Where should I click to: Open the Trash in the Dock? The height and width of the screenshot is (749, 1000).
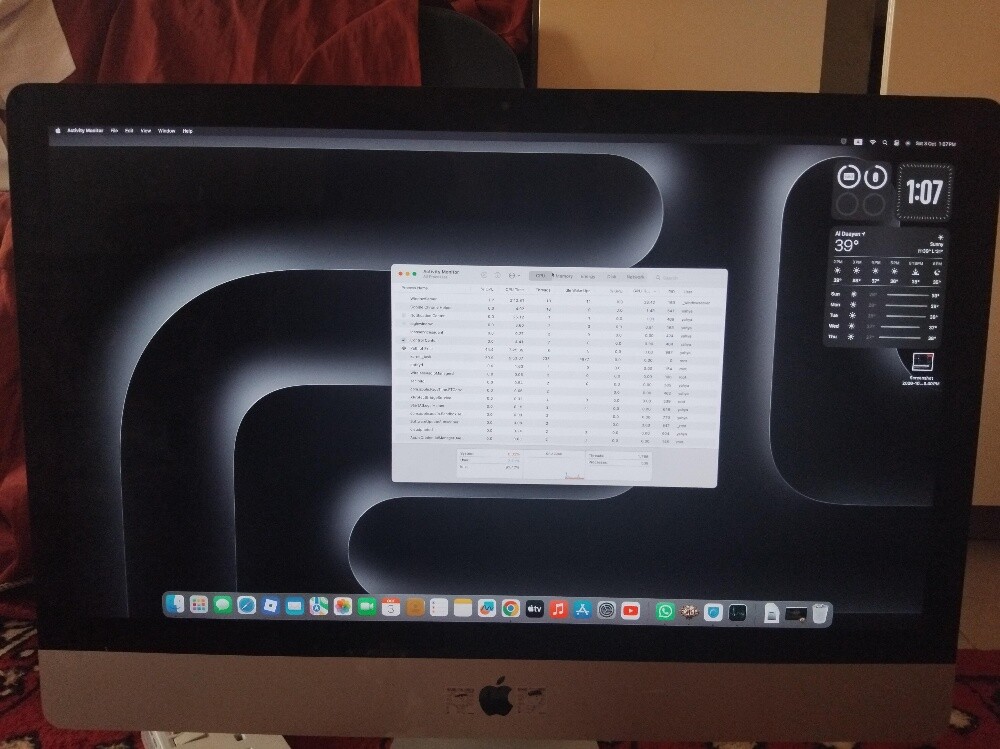coord(820,614)
